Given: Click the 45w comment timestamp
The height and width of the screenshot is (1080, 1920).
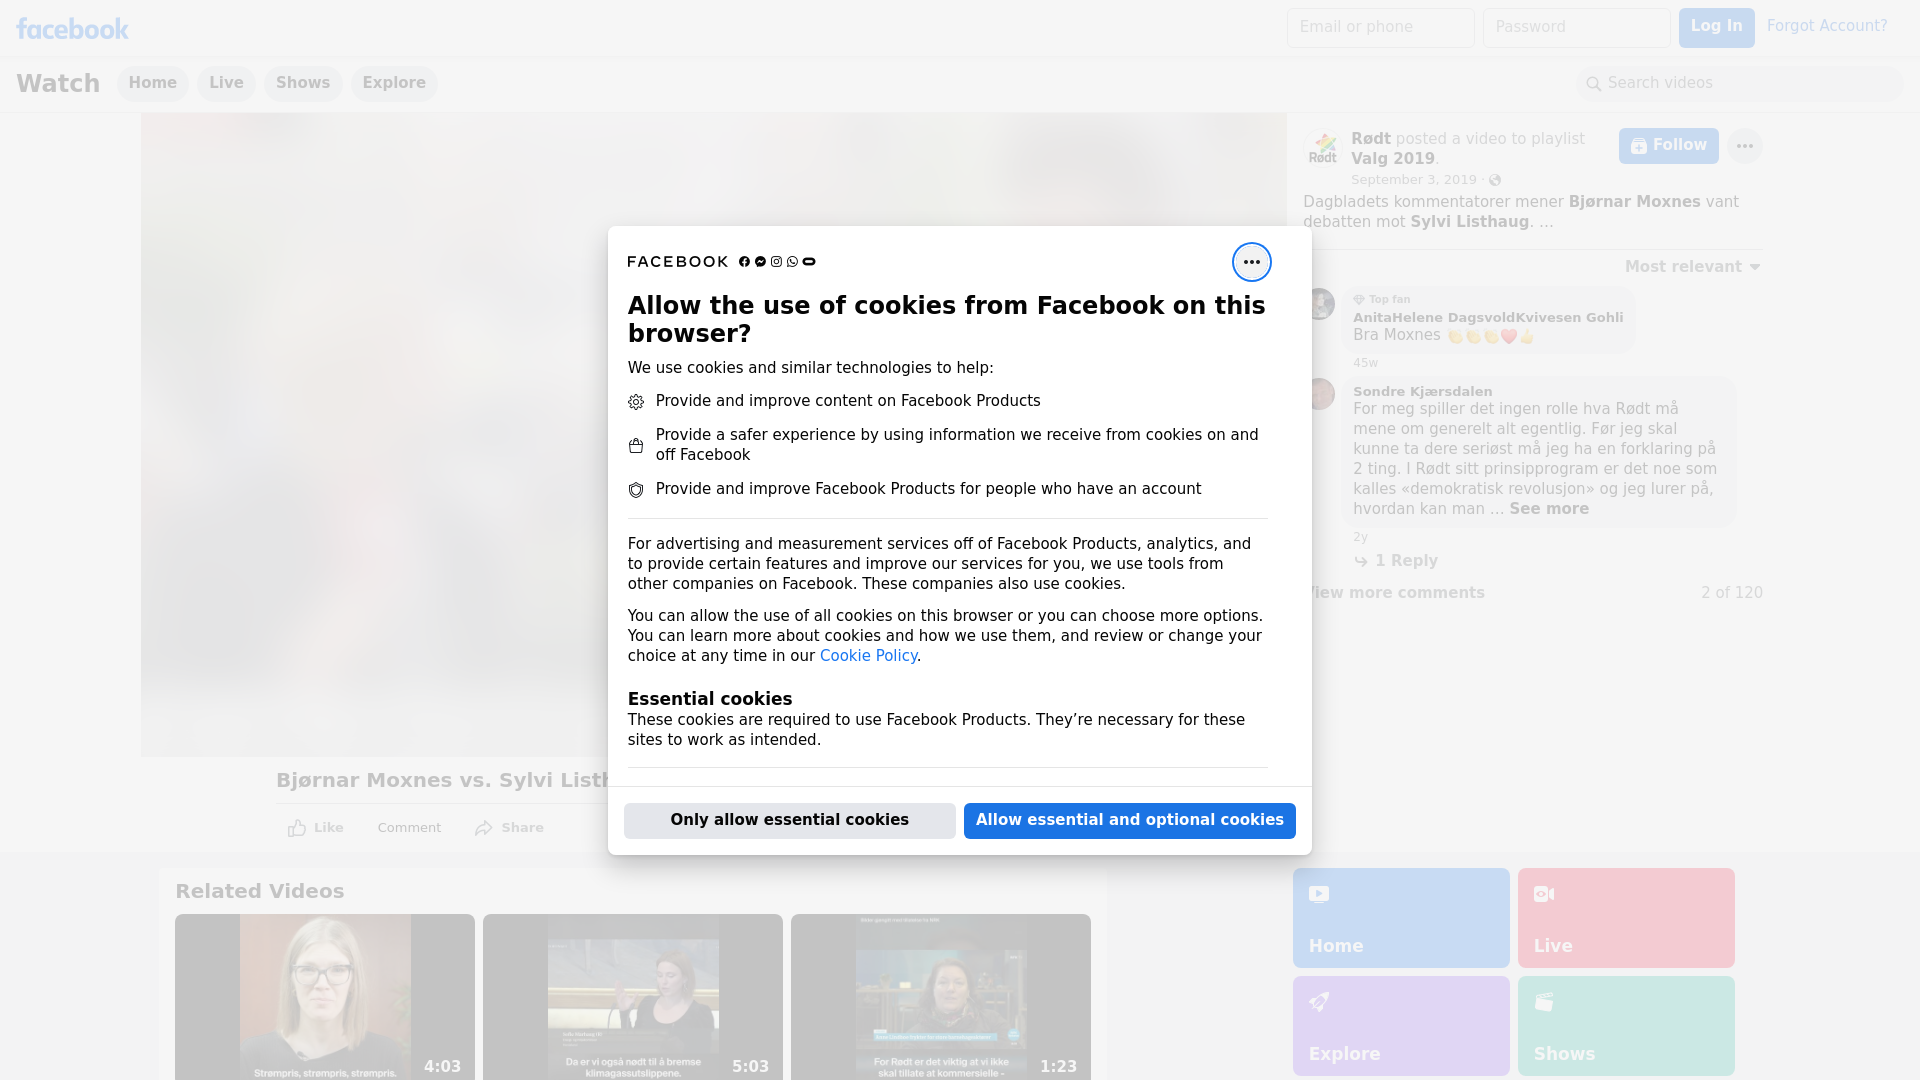Looking at the screenshot, I should pos(1365,363).
